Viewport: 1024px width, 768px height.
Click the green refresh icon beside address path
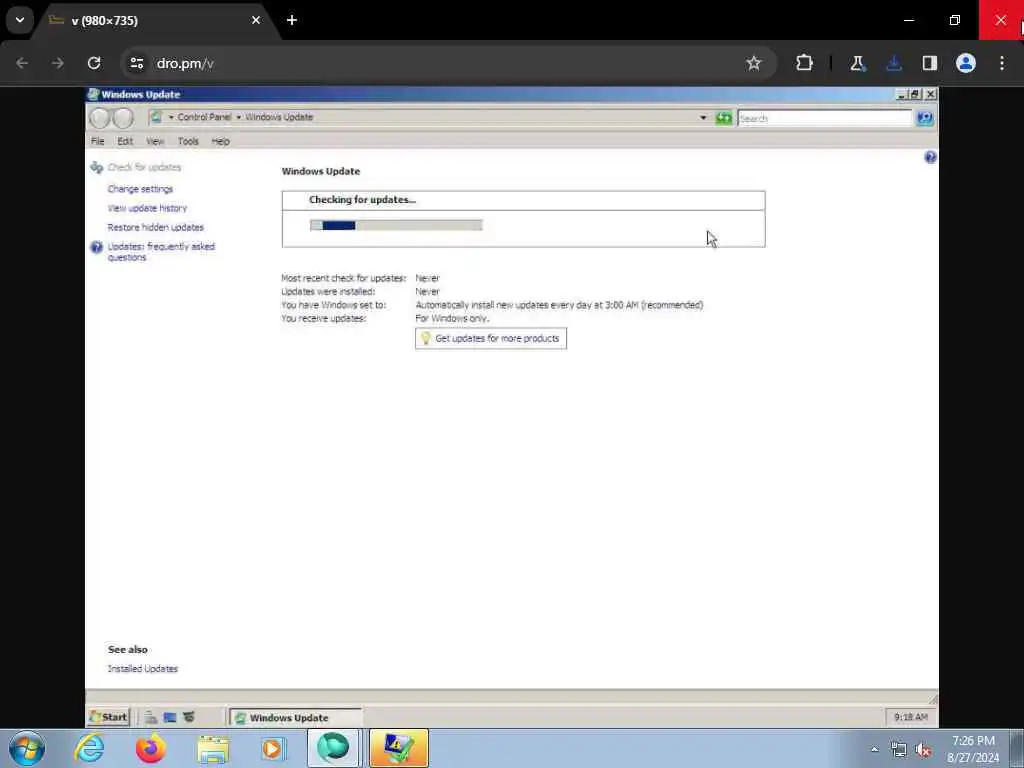pyautogui.click(x=723, y=118)
